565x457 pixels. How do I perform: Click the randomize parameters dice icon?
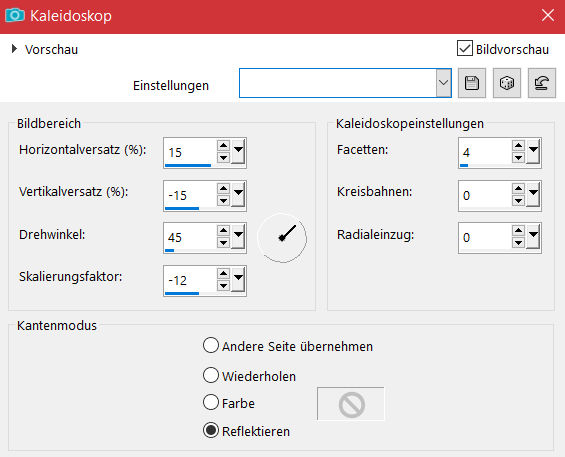507,83
